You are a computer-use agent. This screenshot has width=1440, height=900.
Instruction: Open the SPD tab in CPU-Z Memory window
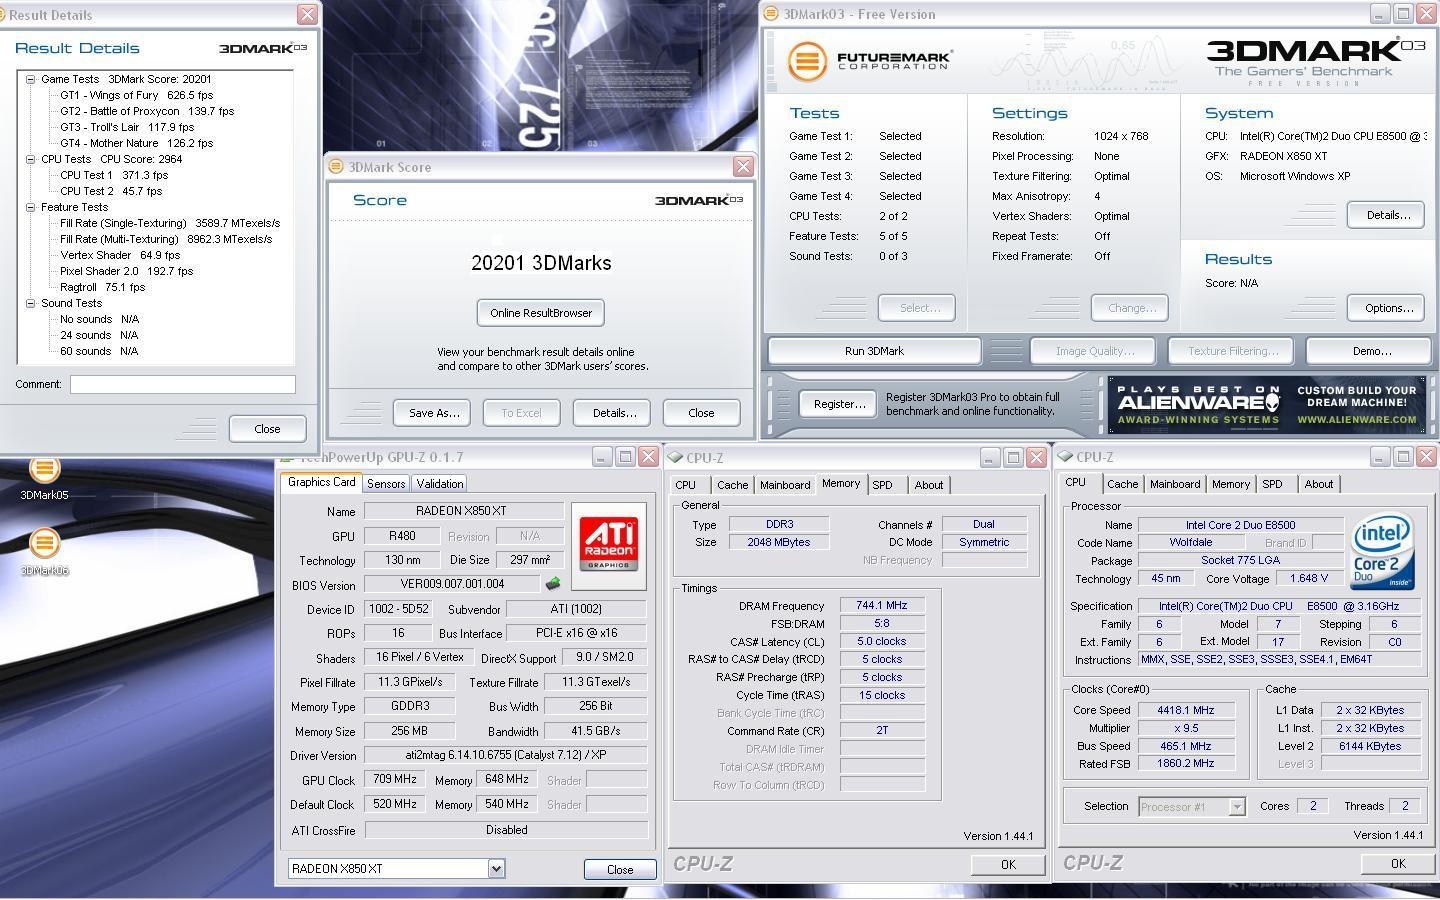pos(882,485)
